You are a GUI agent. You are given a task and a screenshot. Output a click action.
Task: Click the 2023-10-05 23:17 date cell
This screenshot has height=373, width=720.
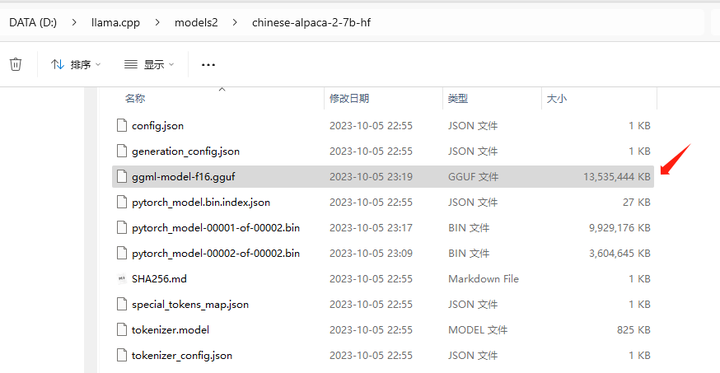pos(371,228)
